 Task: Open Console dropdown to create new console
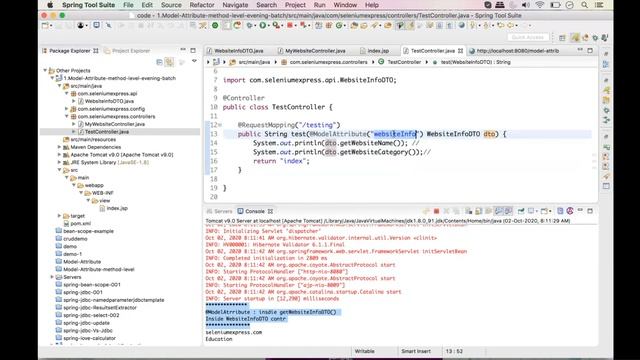[x=544, y=211]
